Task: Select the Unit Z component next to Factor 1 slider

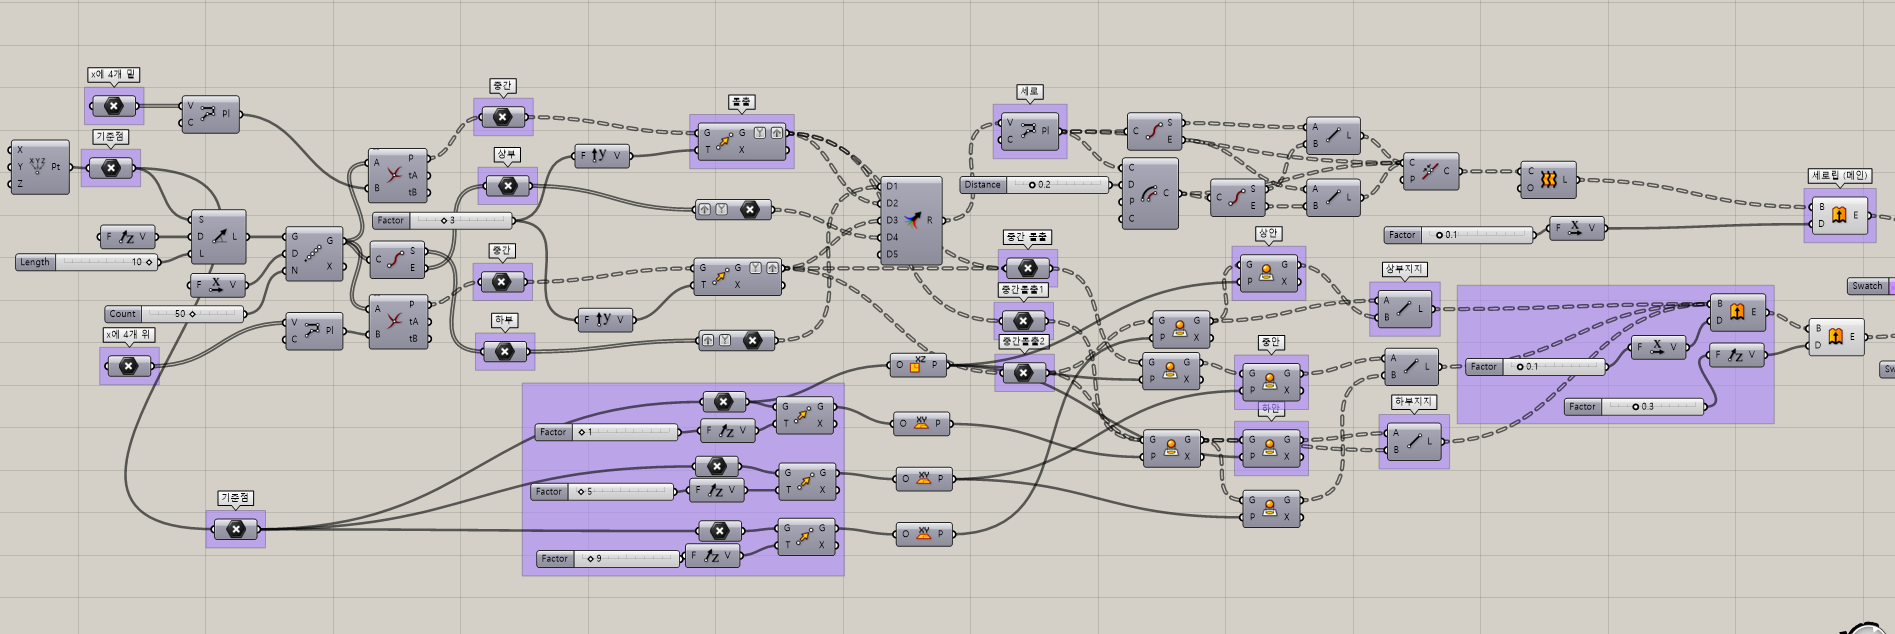Action: pos(728,431)
